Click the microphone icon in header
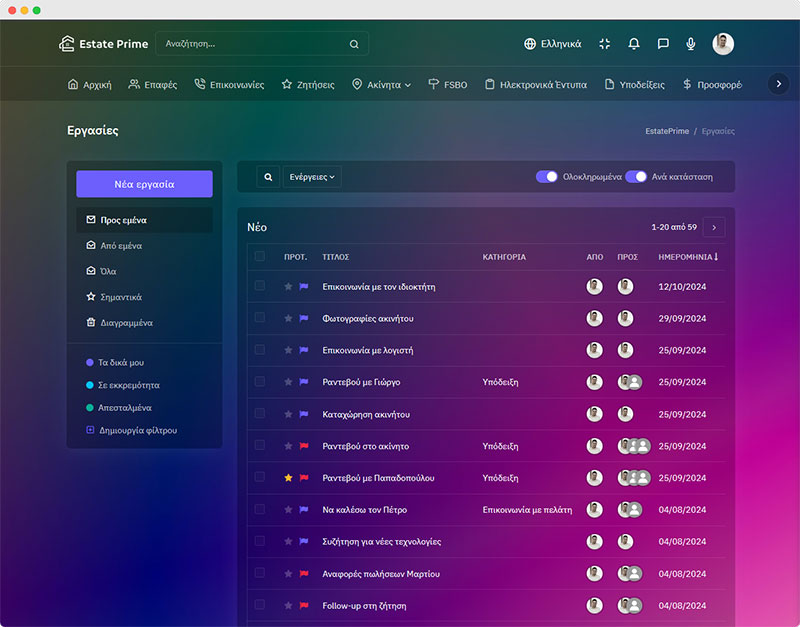 (x=690, y=44)
